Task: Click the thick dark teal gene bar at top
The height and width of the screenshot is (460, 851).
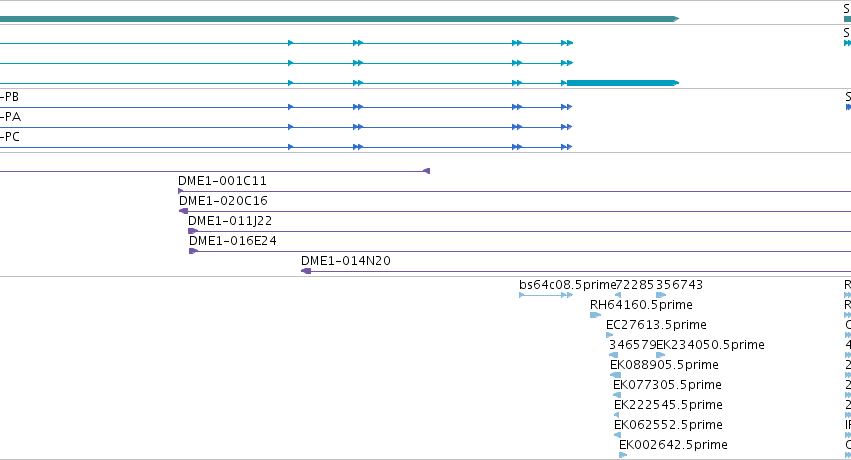Action: click(x=339, y=19)
